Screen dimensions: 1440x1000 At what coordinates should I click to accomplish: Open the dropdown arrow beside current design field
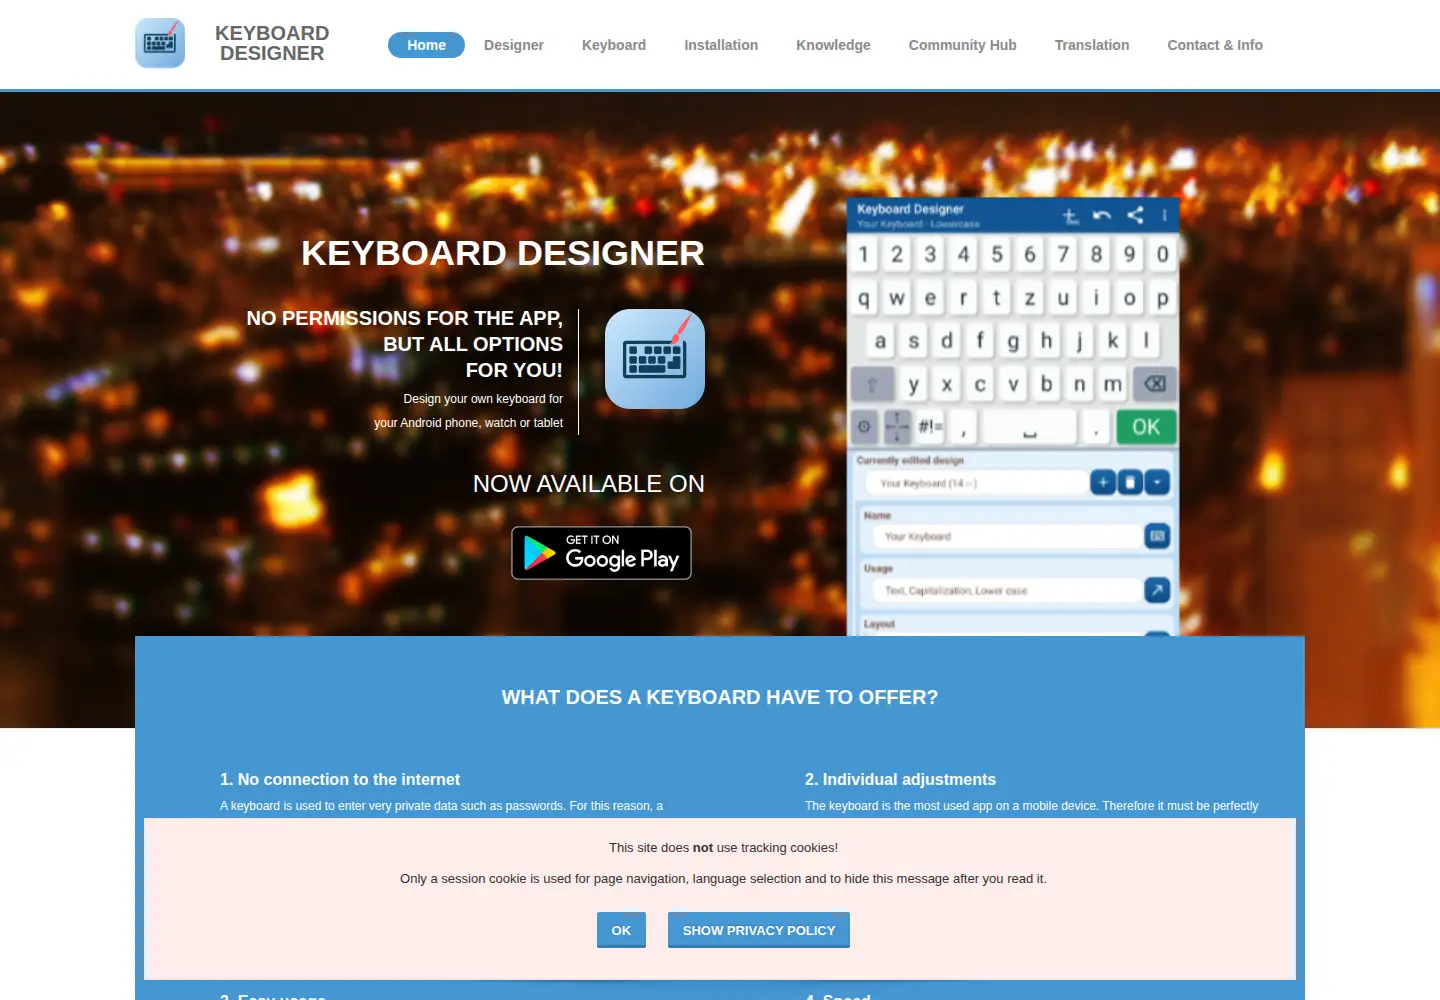coord(1157,483)
